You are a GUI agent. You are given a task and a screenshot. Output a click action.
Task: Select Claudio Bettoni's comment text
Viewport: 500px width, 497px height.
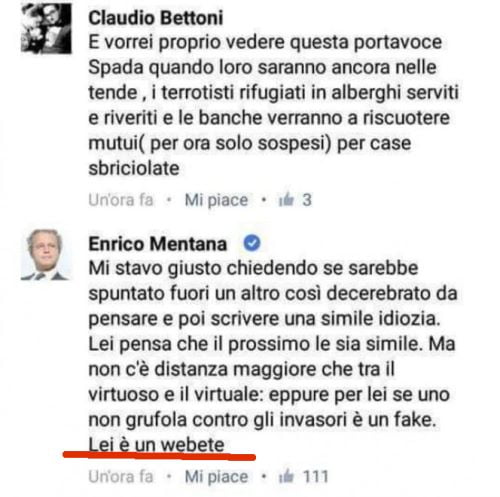pyautogui.click(x=273, y=105)
